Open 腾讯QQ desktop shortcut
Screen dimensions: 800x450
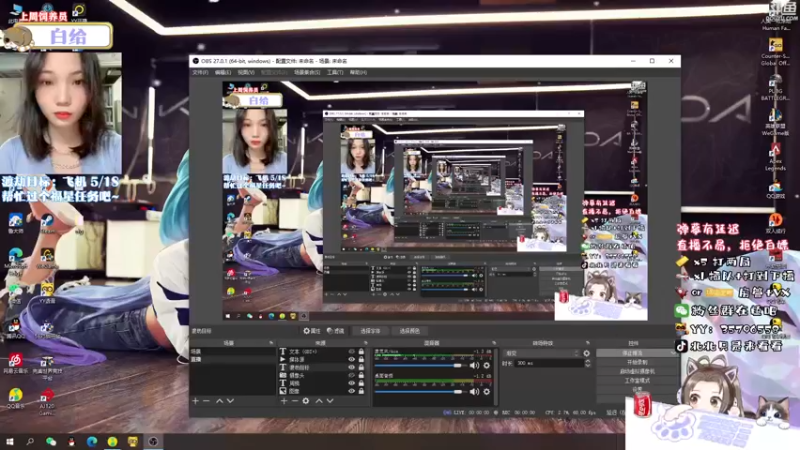pos(15,329)
